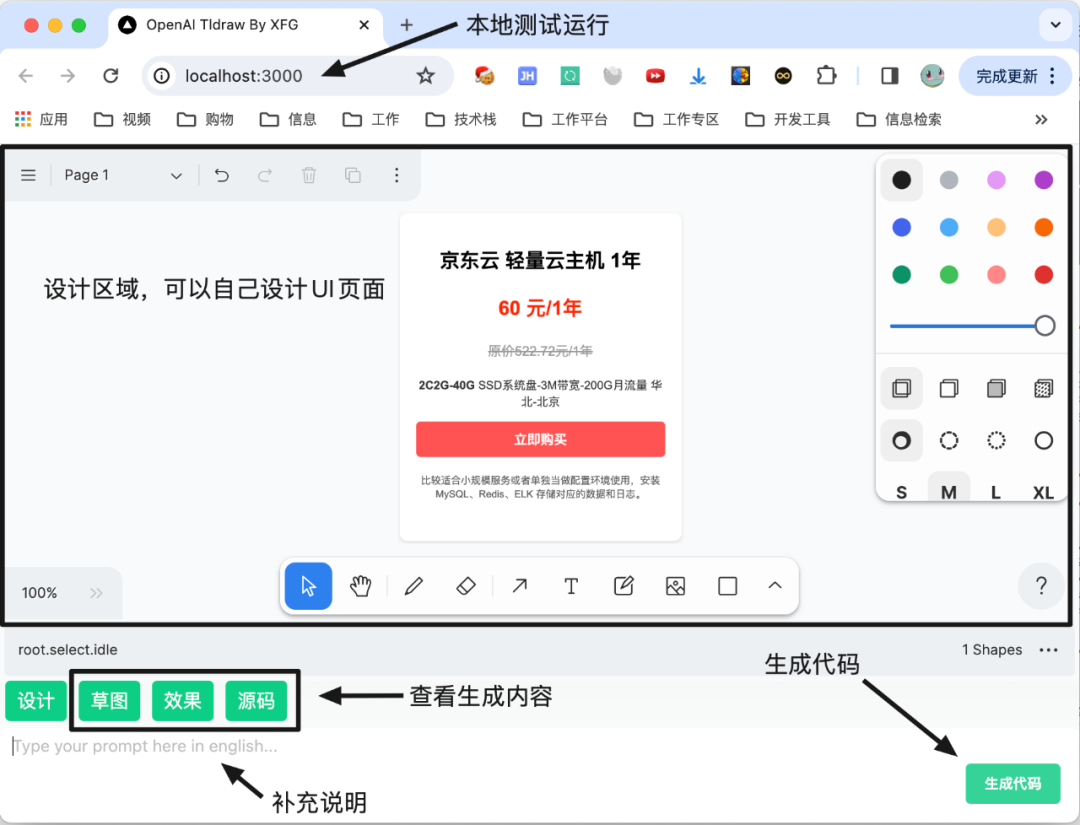
Task: Switch to the 草图 tab
Action: 110,701
